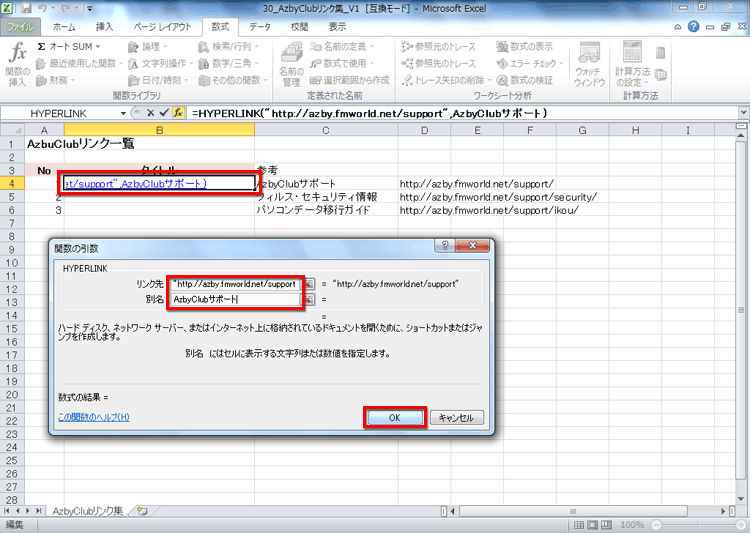Confirm formula entry with the checkmark icon
Viewport: 750px width, 533px height.
tap(164, 113)
